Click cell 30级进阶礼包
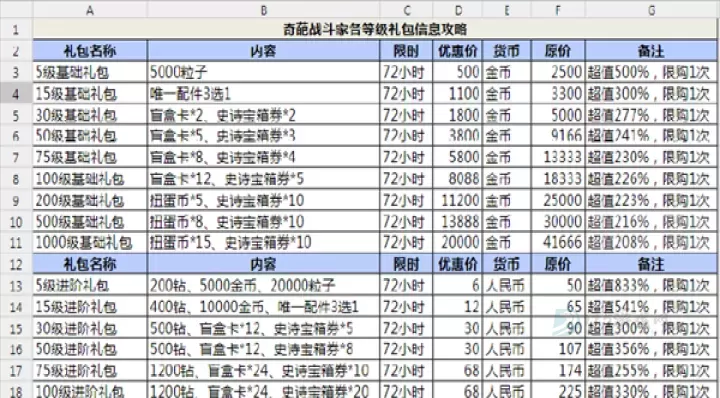Screen dimensions: 720x398 click(90, 328)
